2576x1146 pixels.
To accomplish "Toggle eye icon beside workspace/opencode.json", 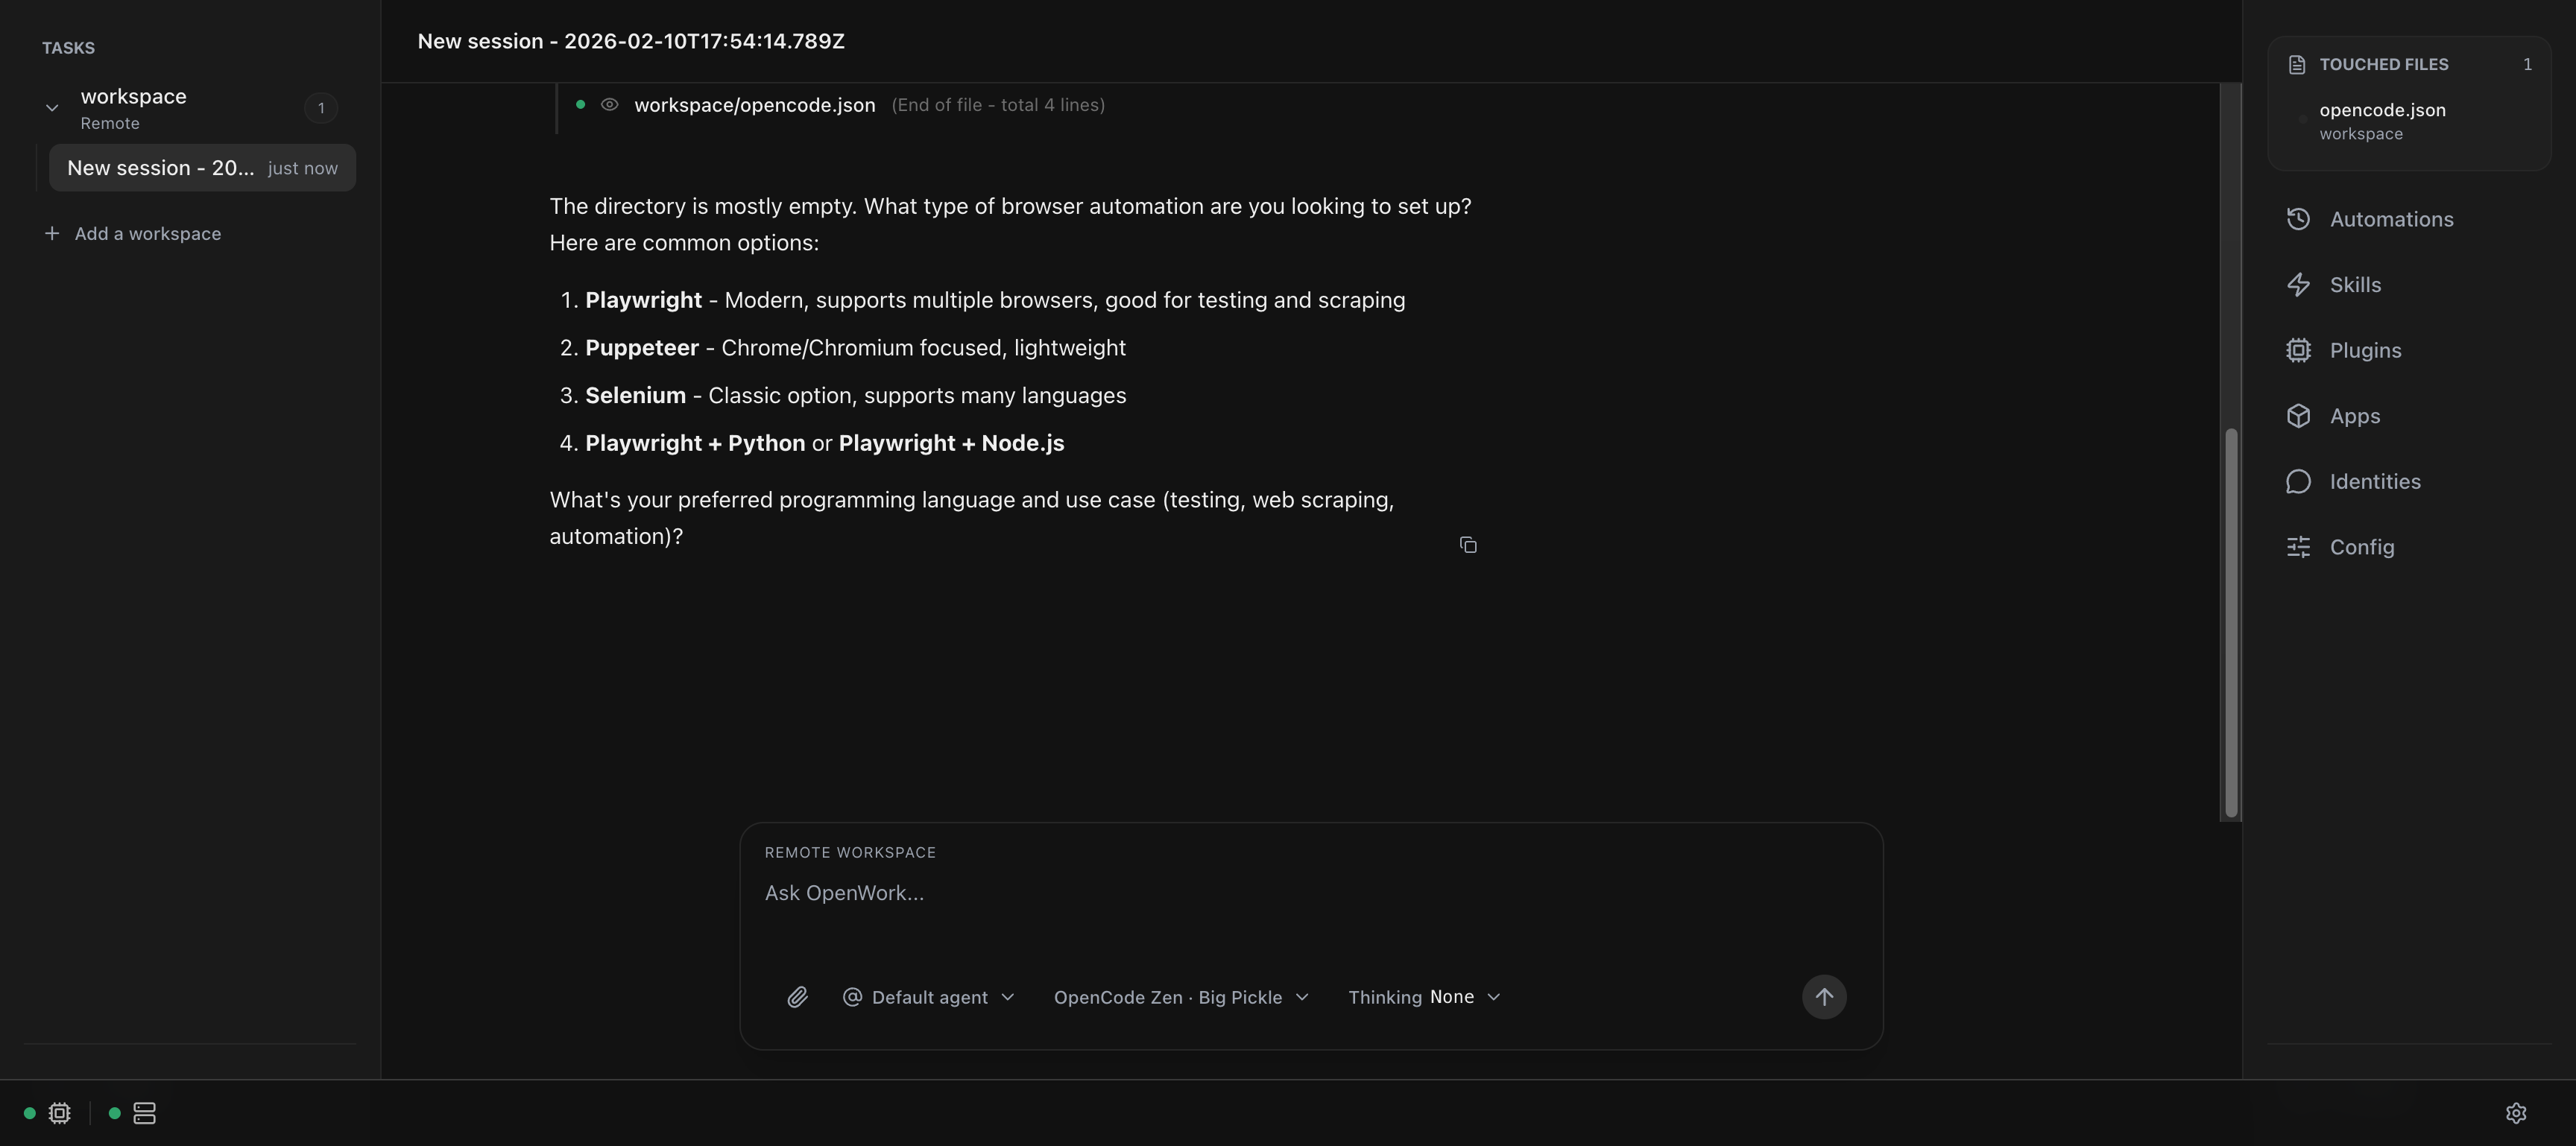I will 609,105.
